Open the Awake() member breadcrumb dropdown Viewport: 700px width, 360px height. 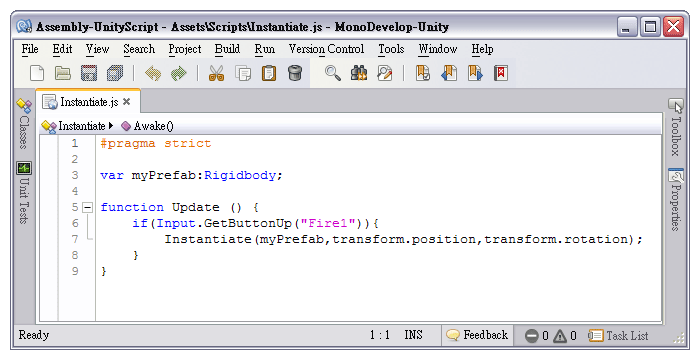tap(147, 126)
